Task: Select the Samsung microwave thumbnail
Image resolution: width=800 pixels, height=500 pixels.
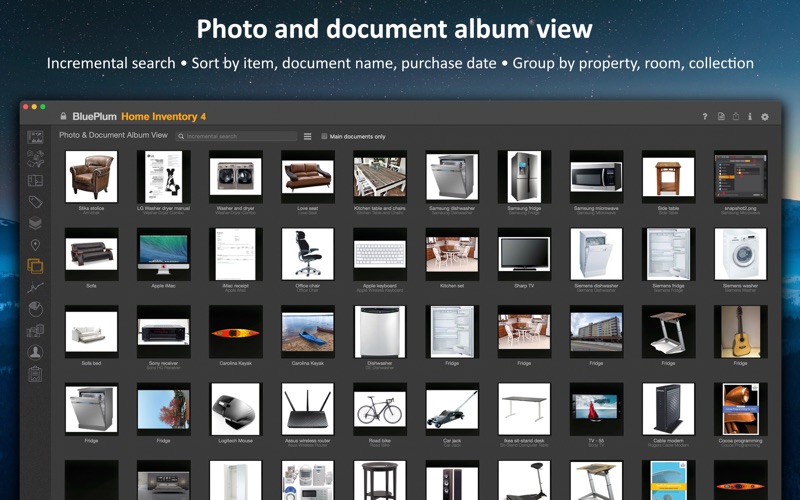Action: pos(596,177)
